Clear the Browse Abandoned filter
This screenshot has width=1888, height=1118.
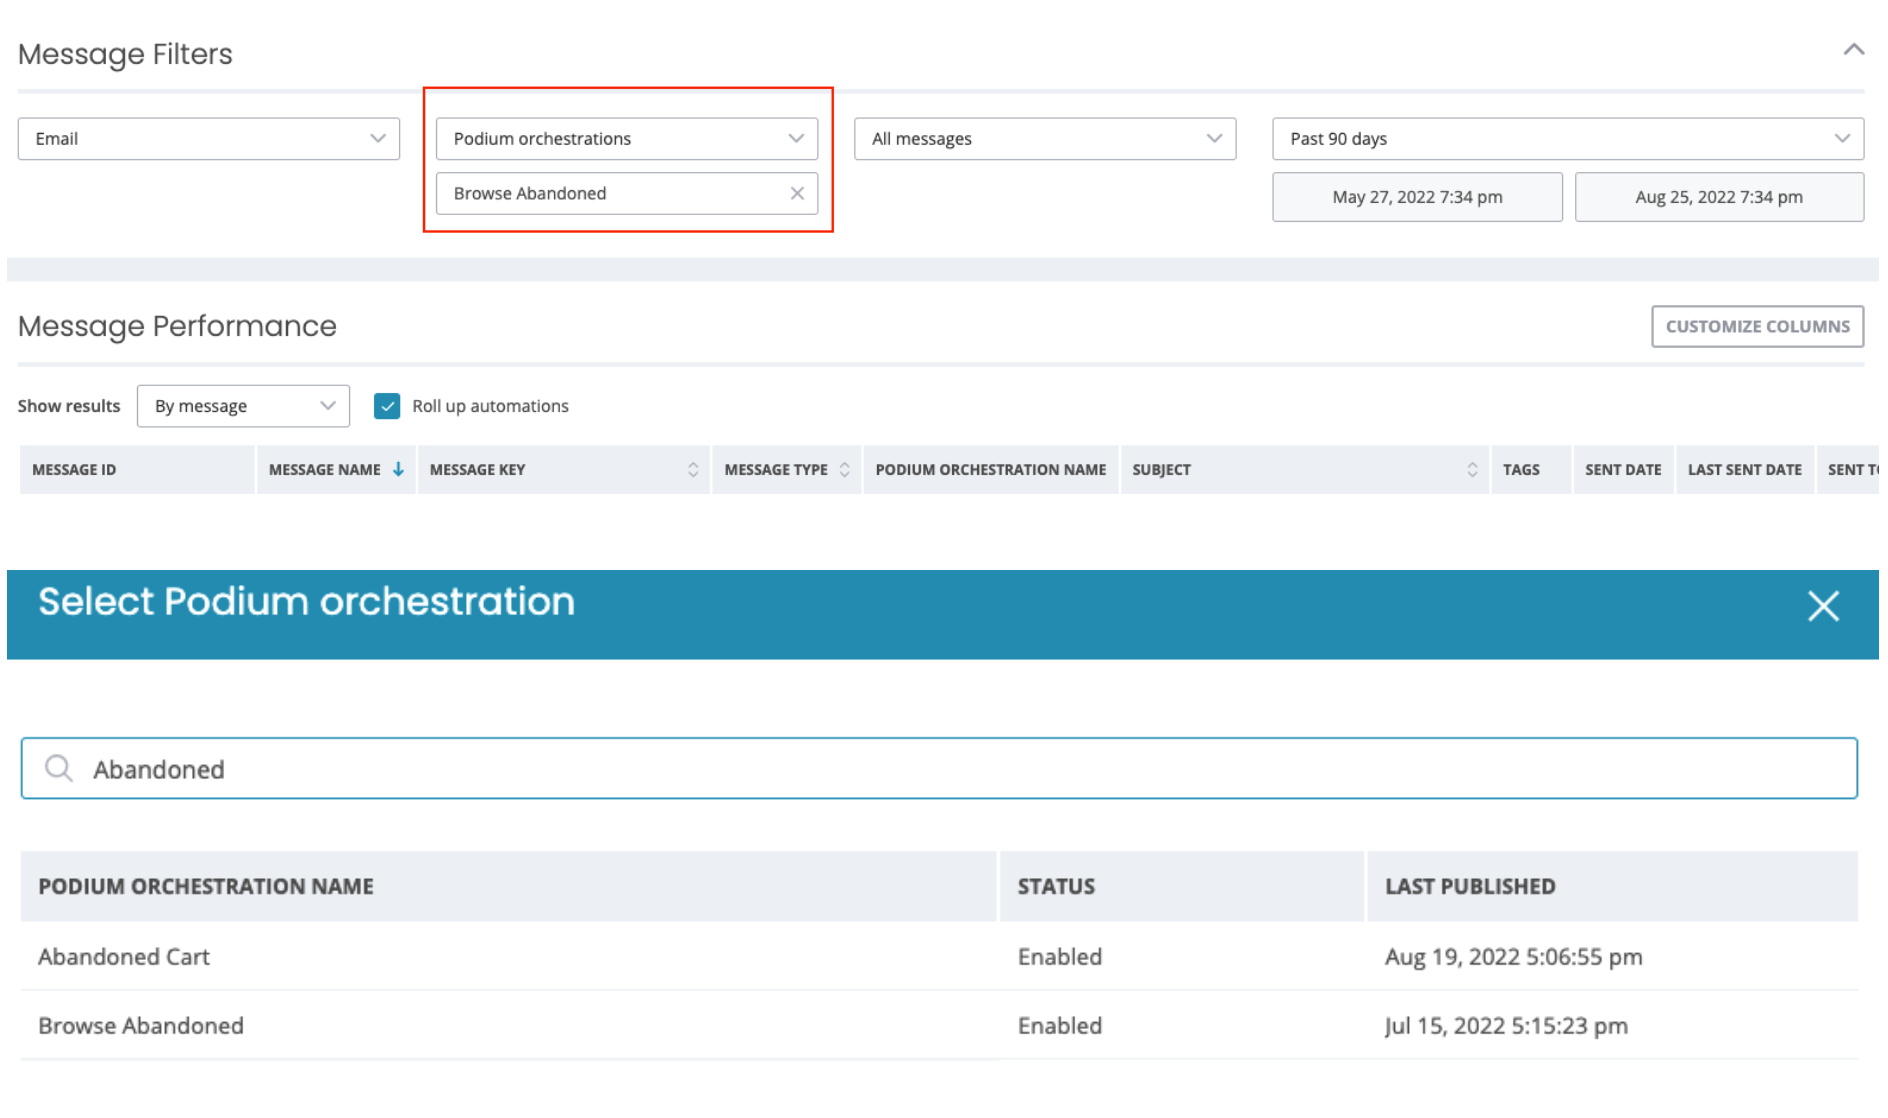click(x=797, y=194)
